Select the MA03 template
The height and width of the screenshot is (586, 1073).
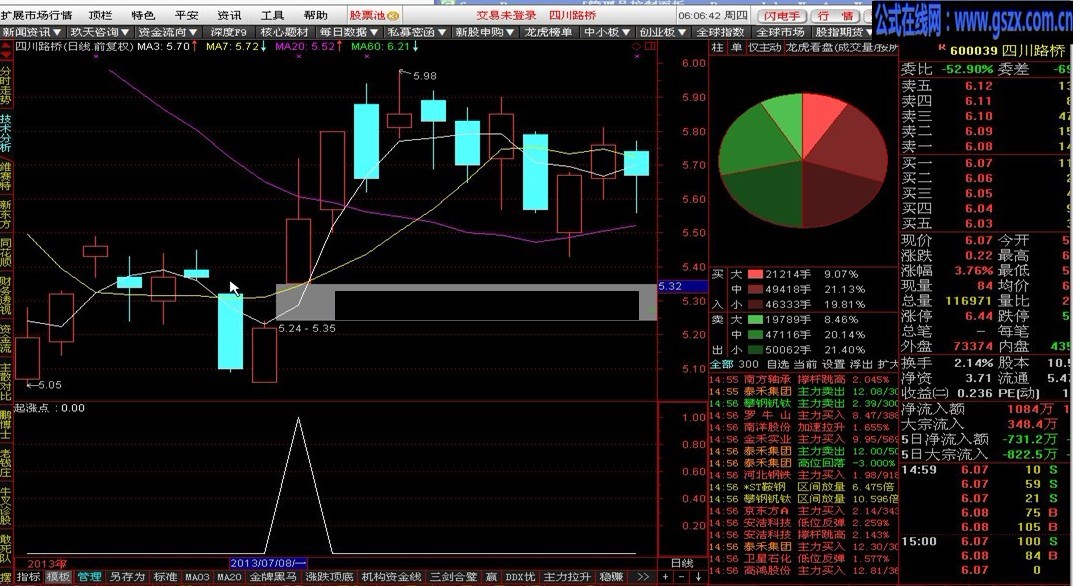coord(197,577)
